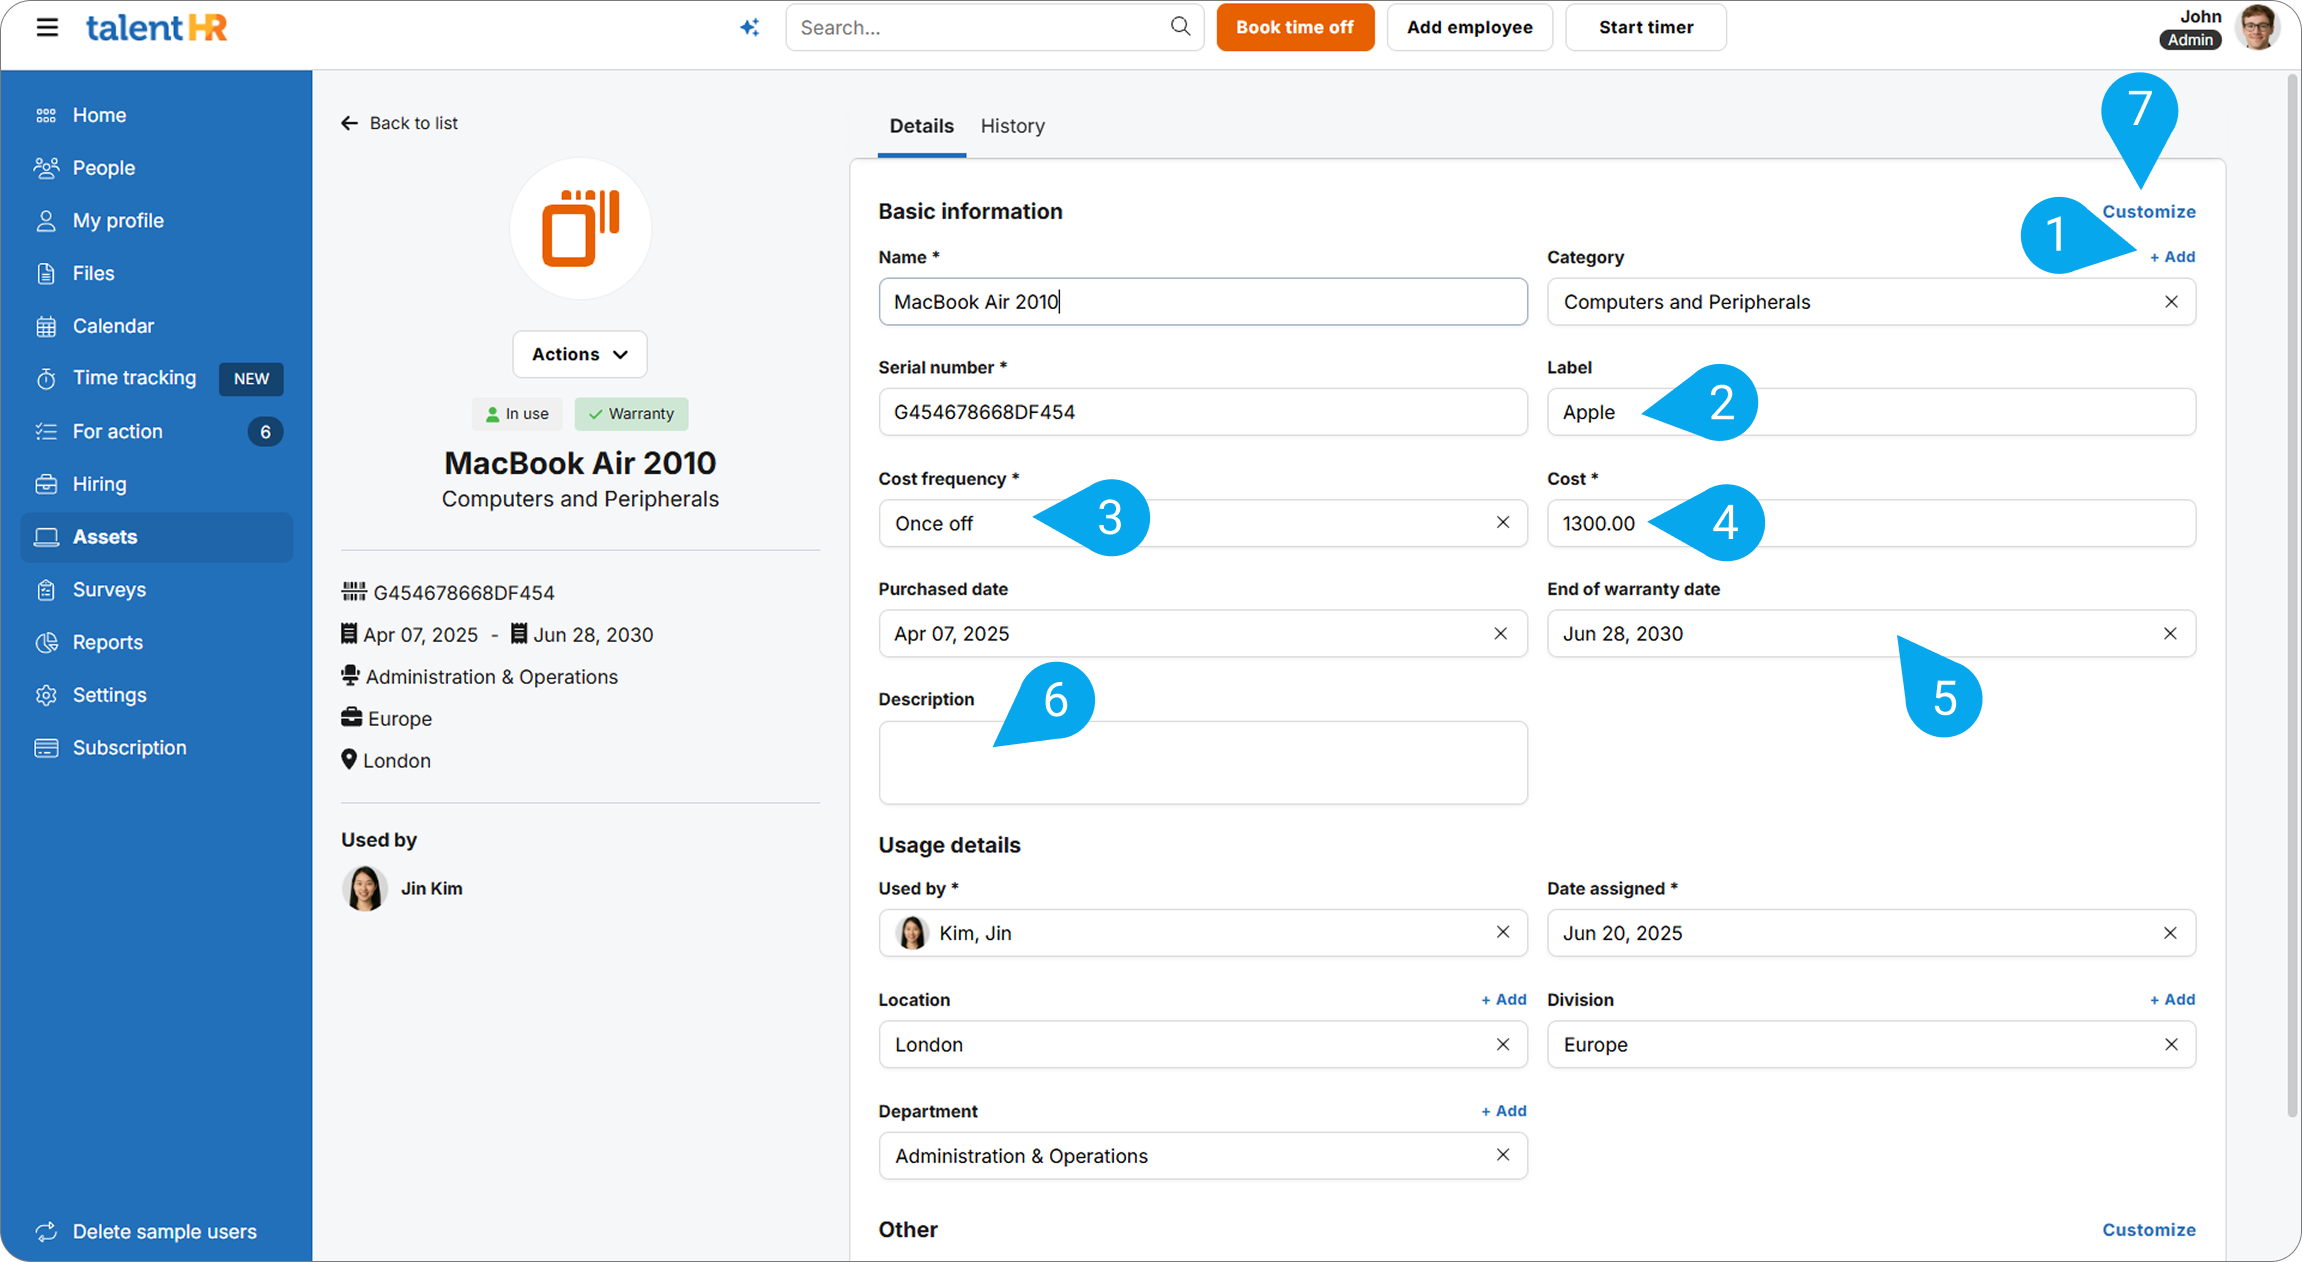Open the AI sparkle assistant icon

click(749, 28)
